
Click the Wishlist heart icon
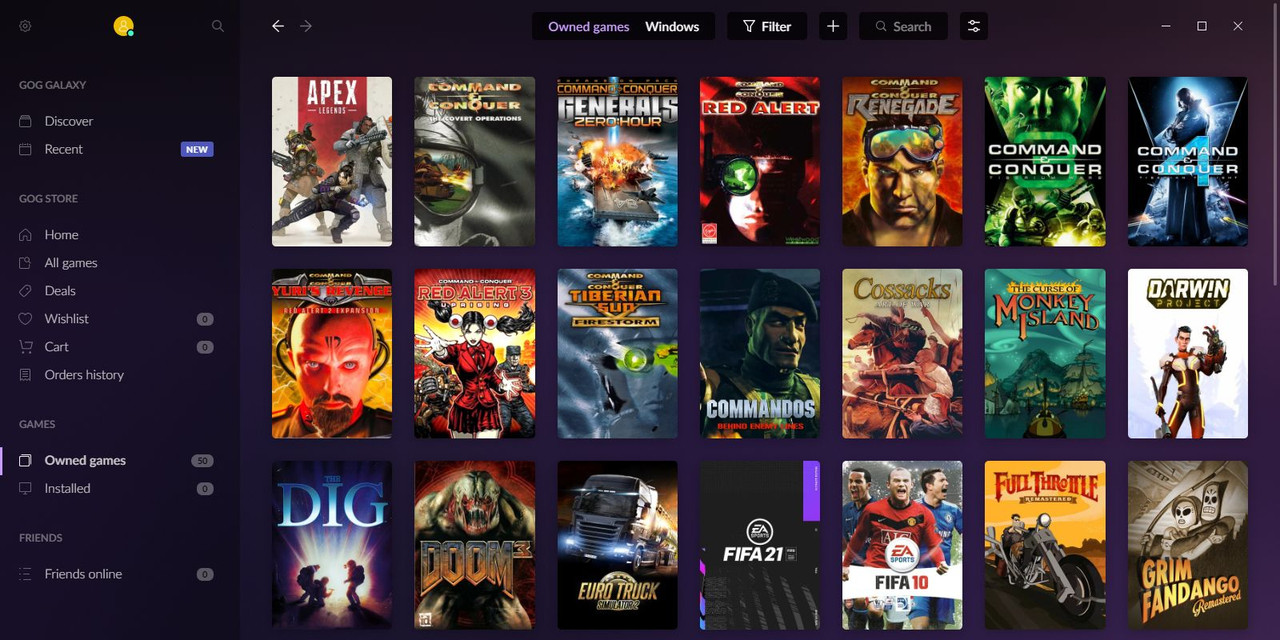[26, 319]
